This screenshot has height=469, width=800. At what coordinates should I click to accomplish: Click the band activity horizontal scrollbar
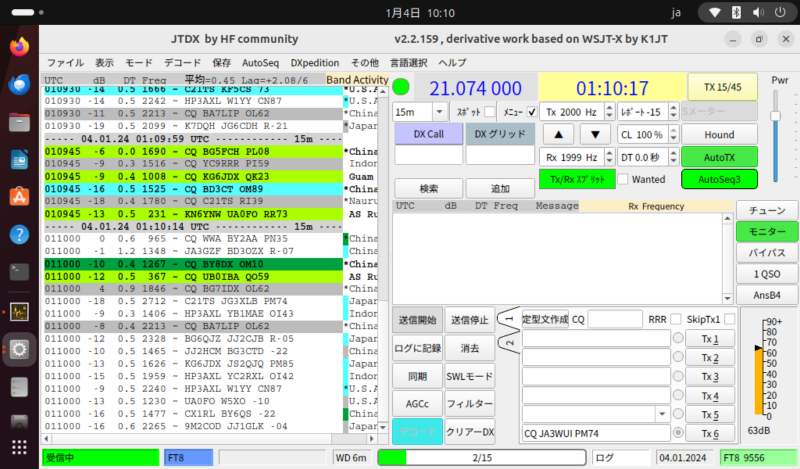[x=209, y=438]
